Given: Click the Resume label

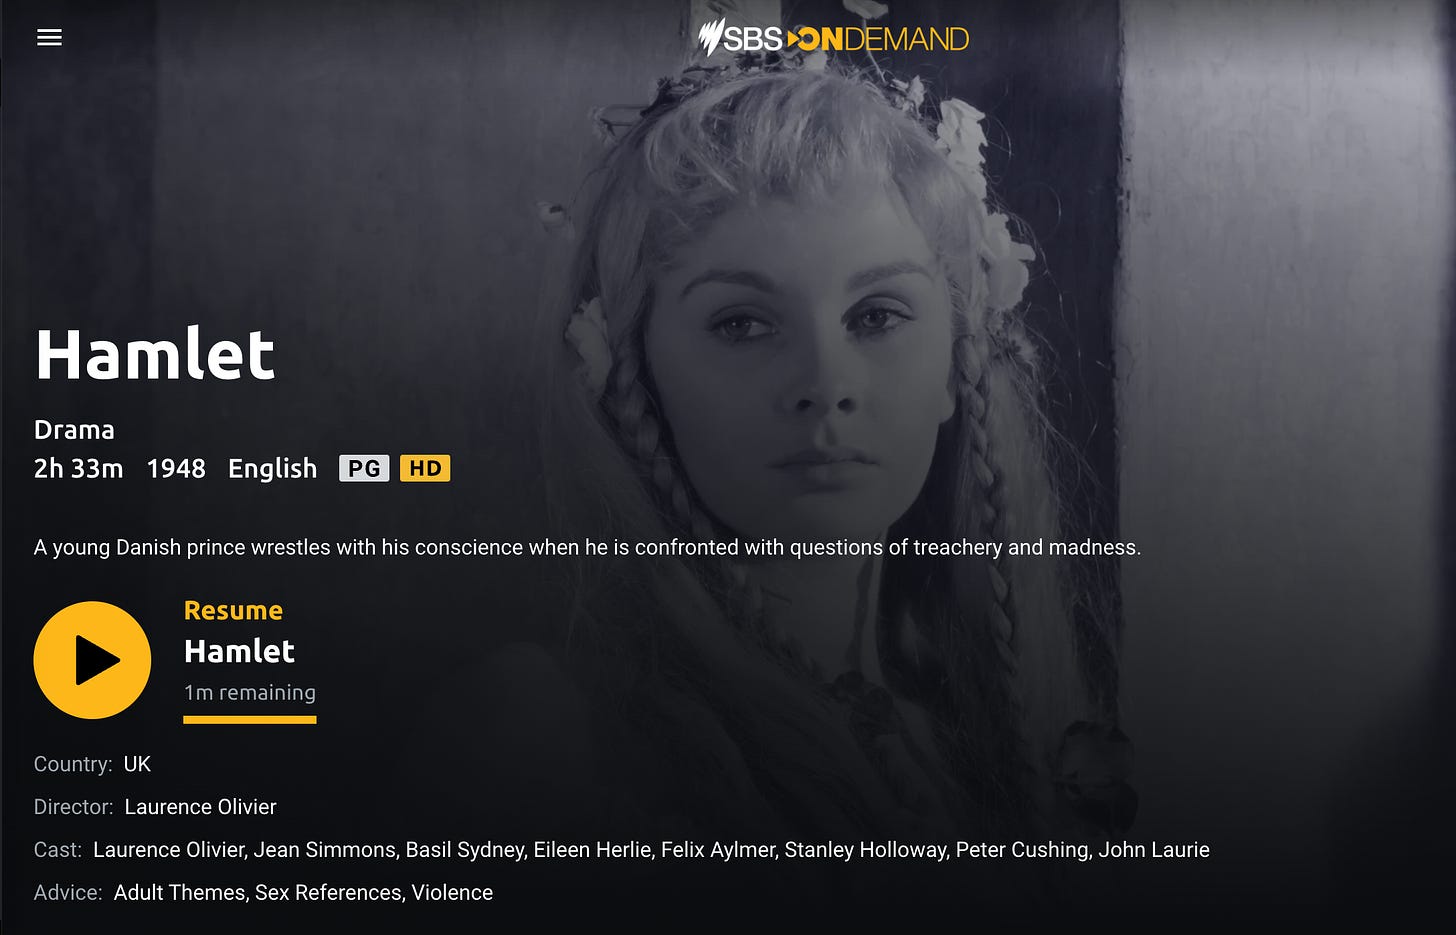Looking at the screenshot, I should click(x=233, y=610).
